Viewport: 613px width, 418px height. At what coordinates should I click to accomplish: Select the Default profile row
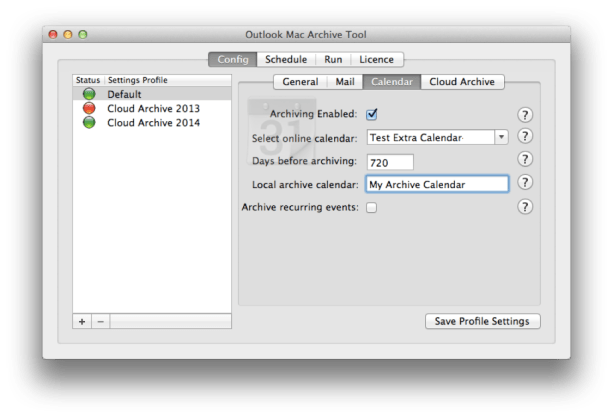pyautogui.click(x=152, y=94)
